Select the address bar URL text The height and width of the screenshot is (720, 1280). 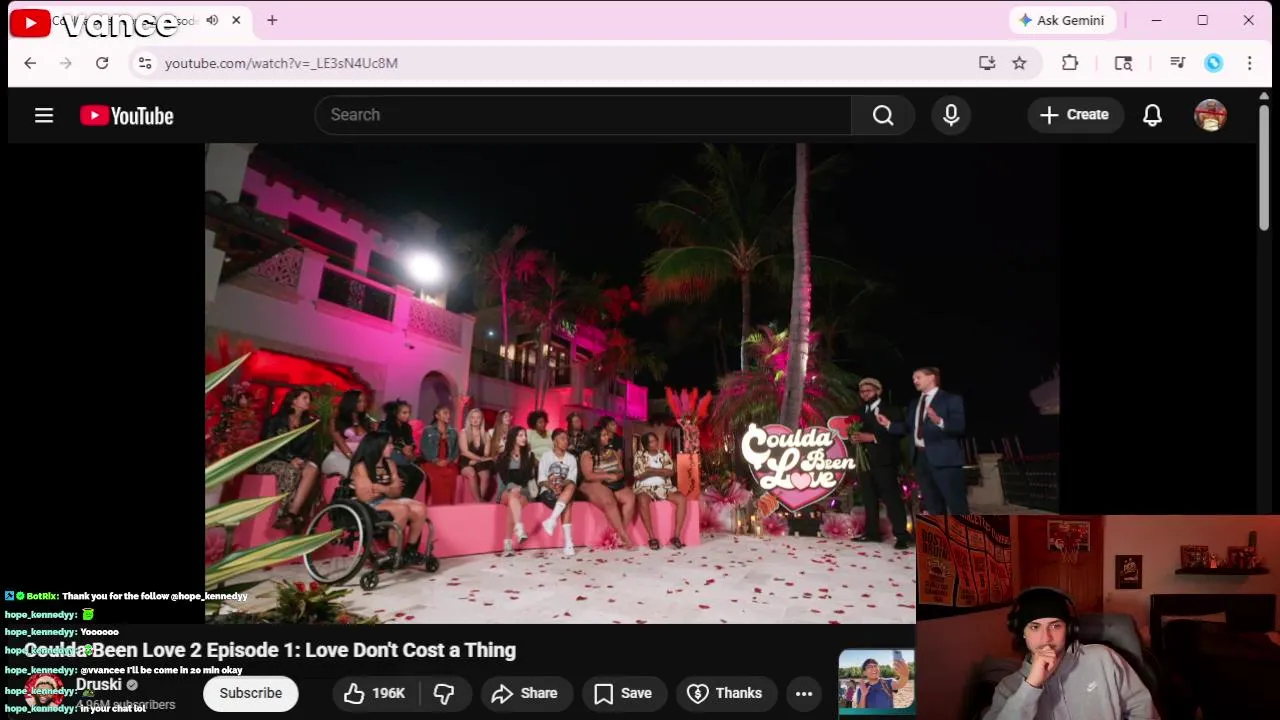pos(281,63)
